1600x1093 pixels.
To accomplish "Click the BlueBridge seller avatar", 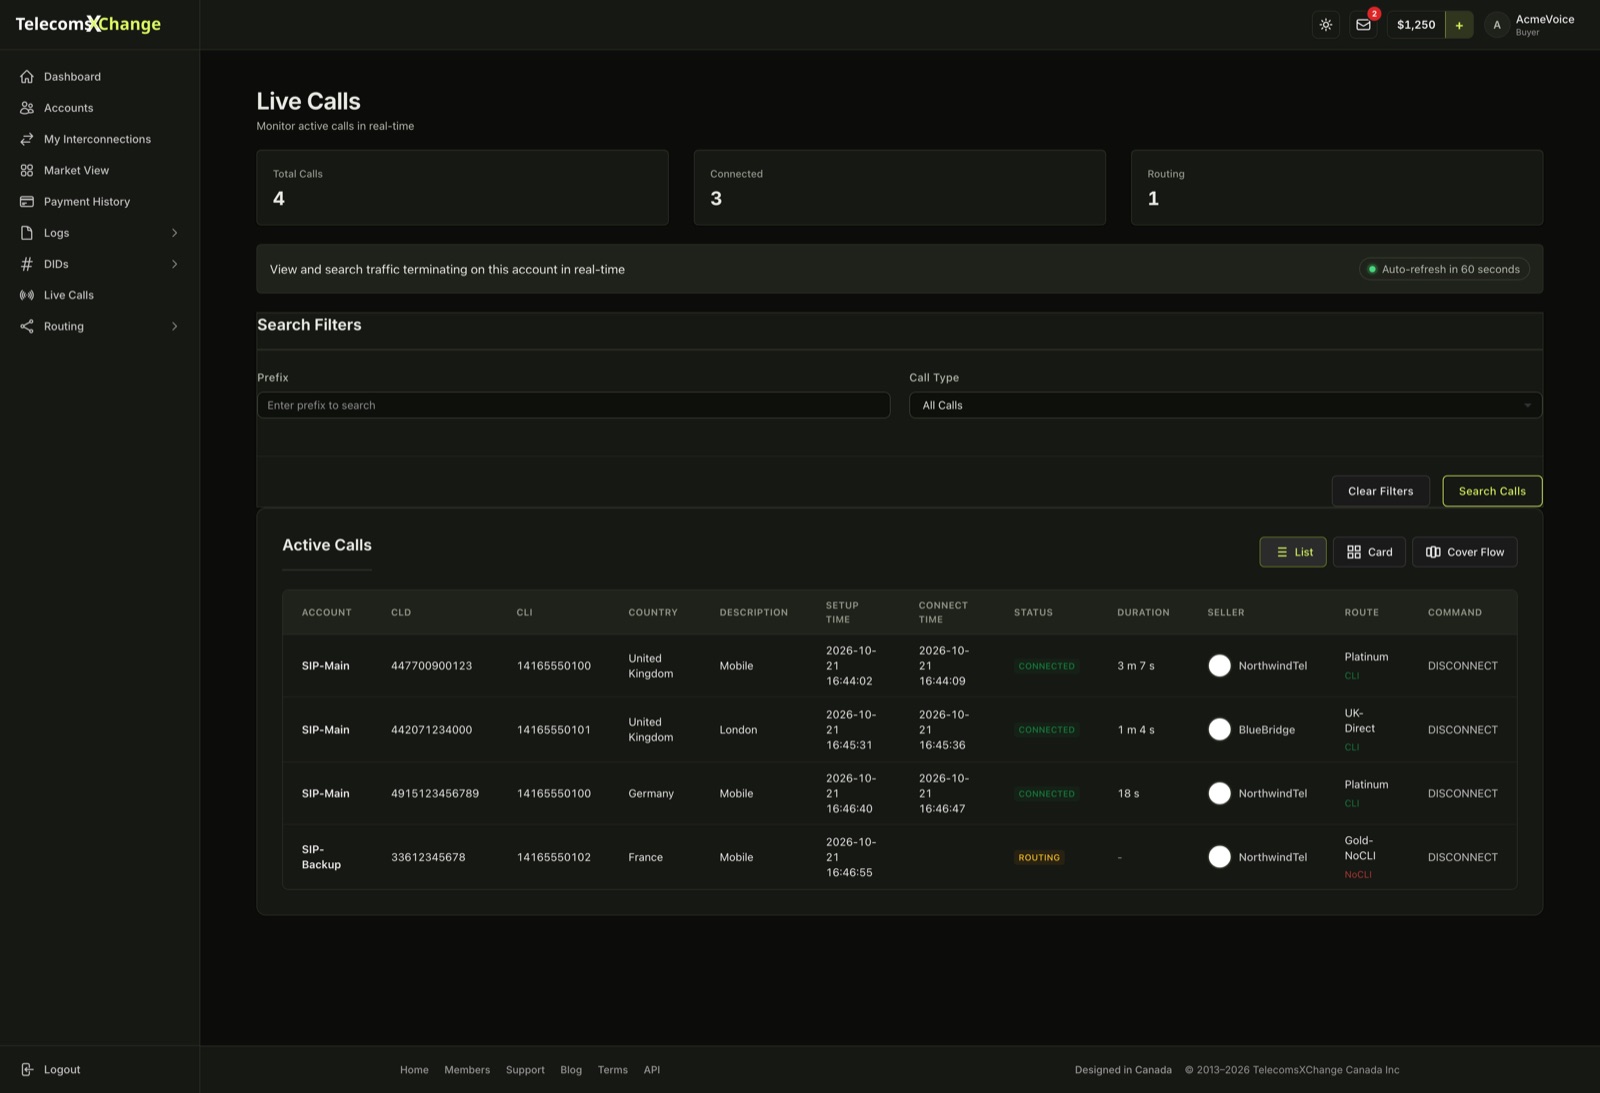I will (1219, 730).
